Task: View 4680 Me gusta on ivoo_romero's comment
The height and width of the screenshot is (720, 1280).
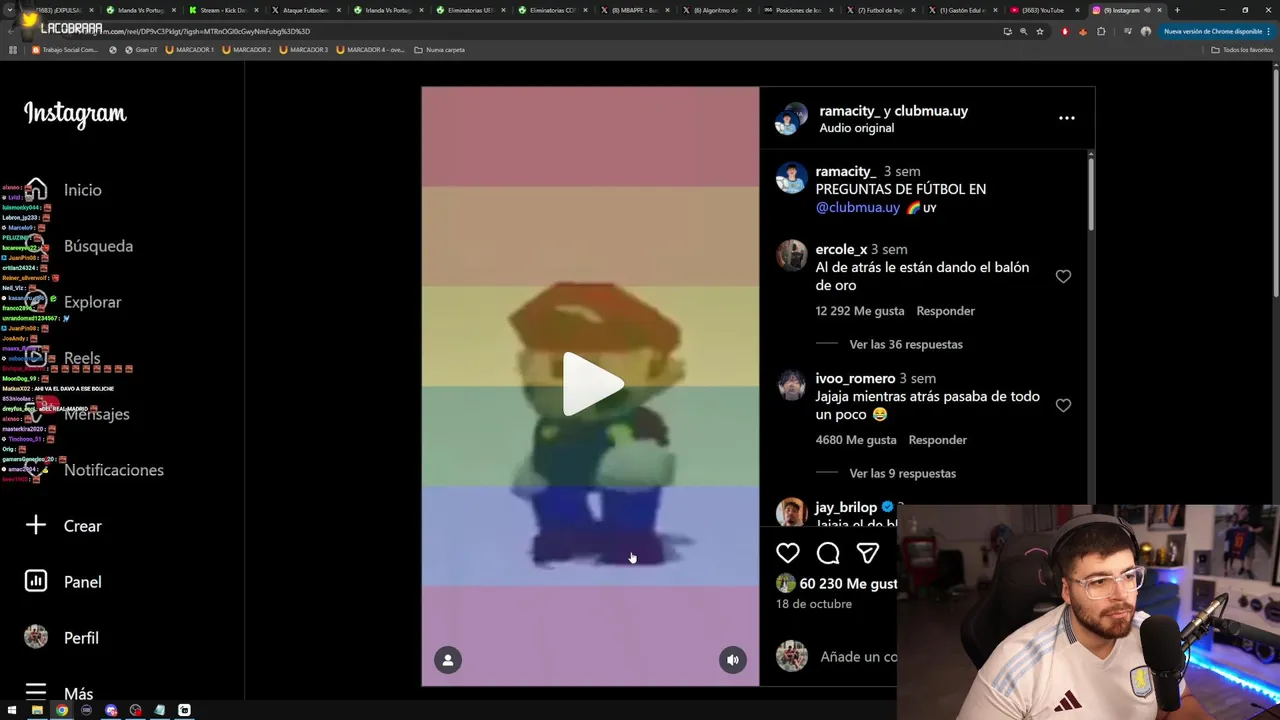Action: pyautogui.click(x=856, y=440)
